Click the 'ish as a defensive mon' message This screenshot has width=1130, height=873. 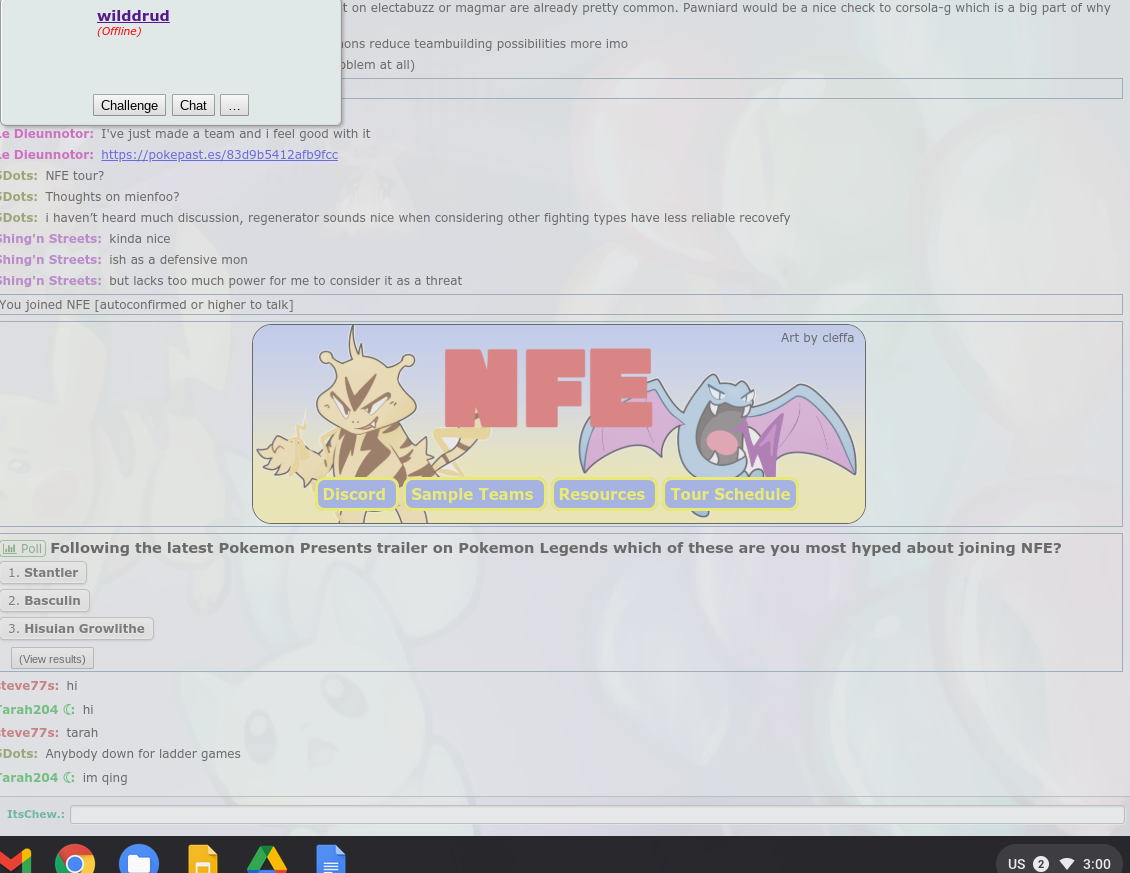[x=178, y=260]
